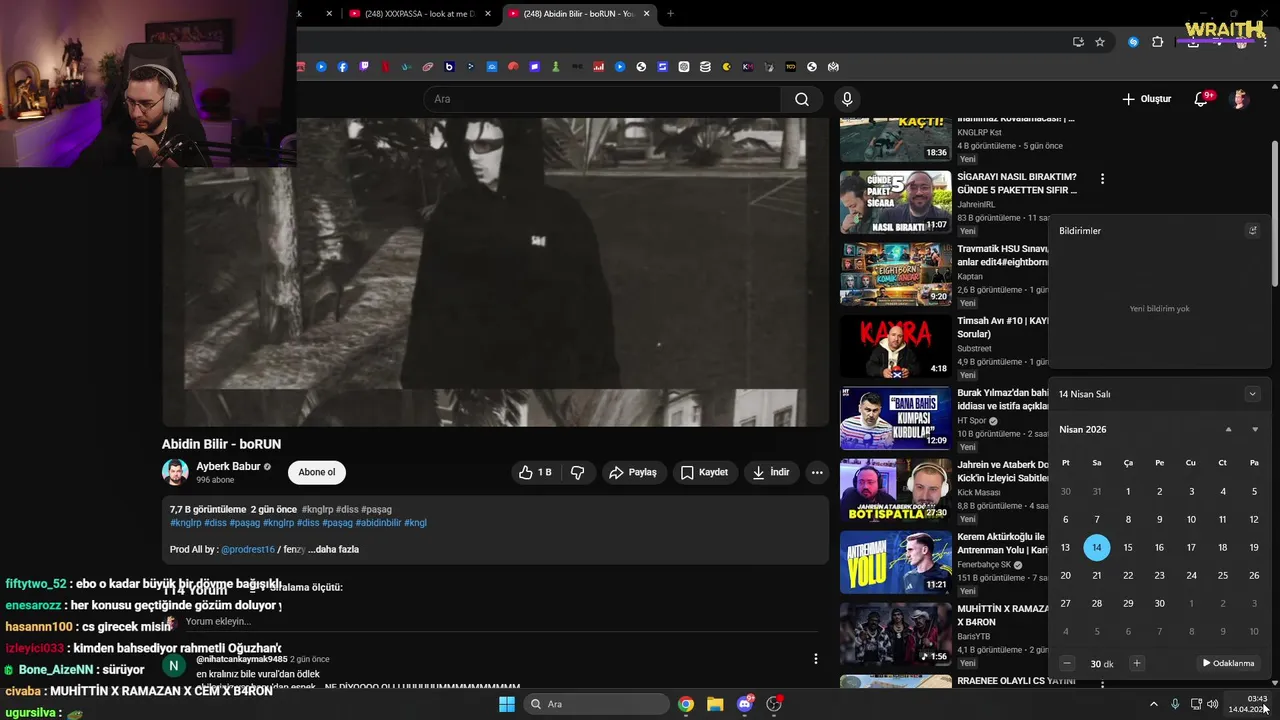Click the Oluştur create button
This screenshot has height=720, width=1280.
click(x=1146, y=99)
